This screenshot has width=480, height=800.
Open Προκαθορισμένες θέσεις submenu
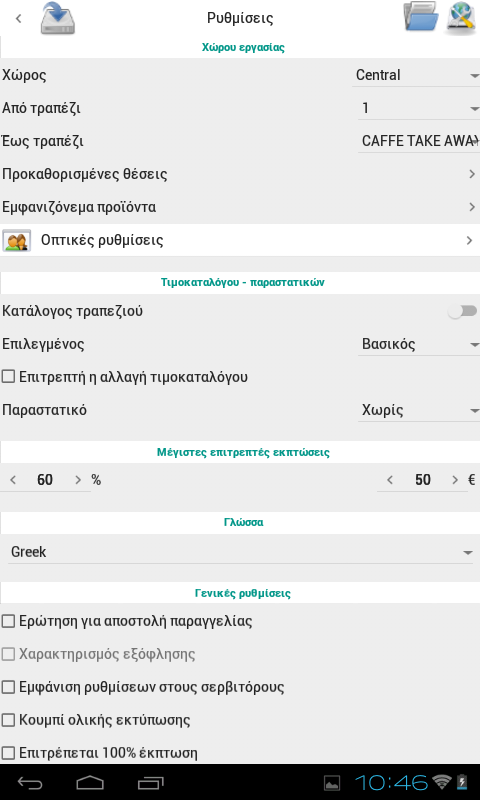(240, 174)
